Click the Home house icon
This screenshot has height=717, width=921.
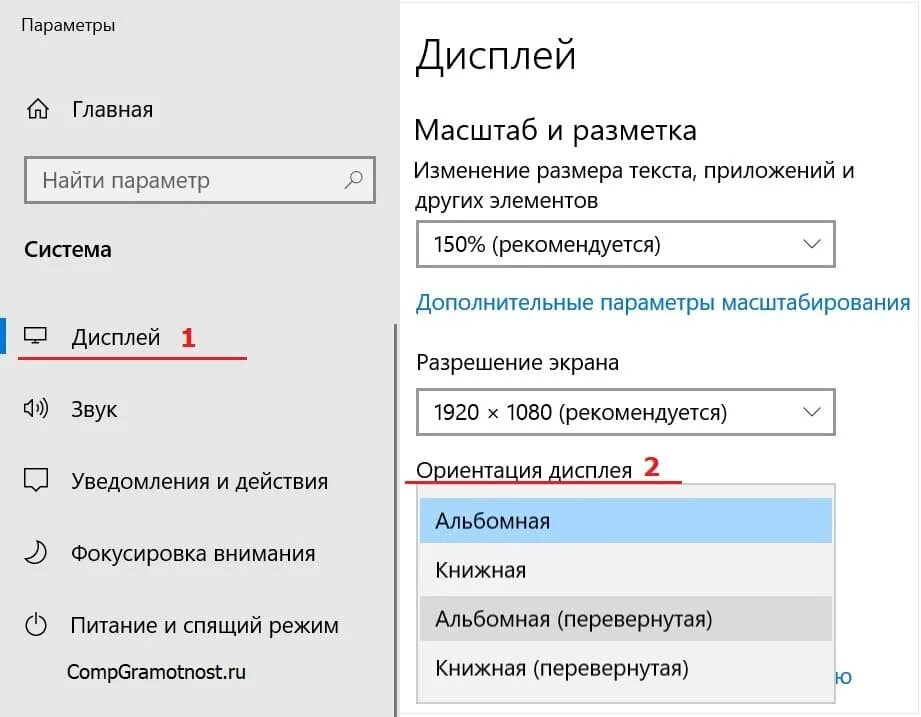38,109
